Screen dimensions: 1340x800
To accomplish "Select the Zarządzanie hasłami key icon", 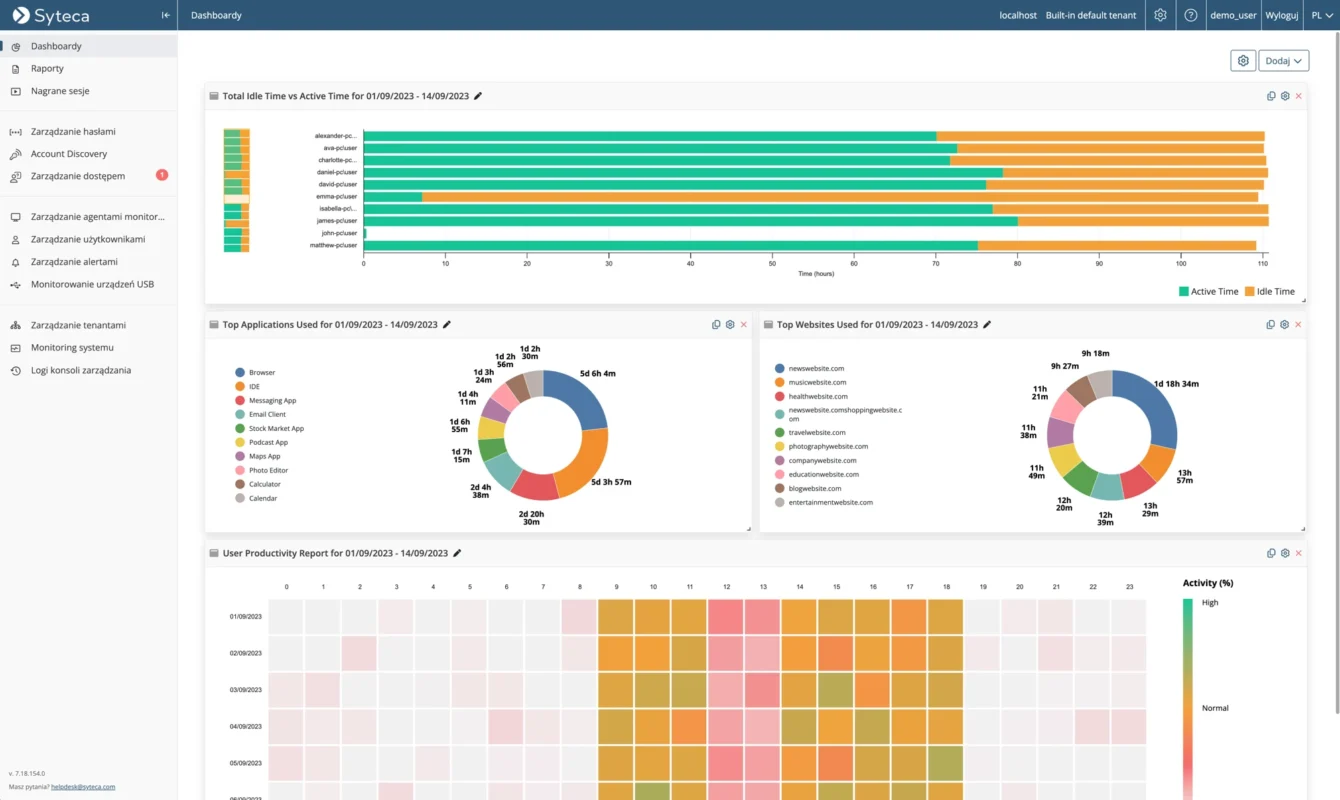I will point(15,131).
